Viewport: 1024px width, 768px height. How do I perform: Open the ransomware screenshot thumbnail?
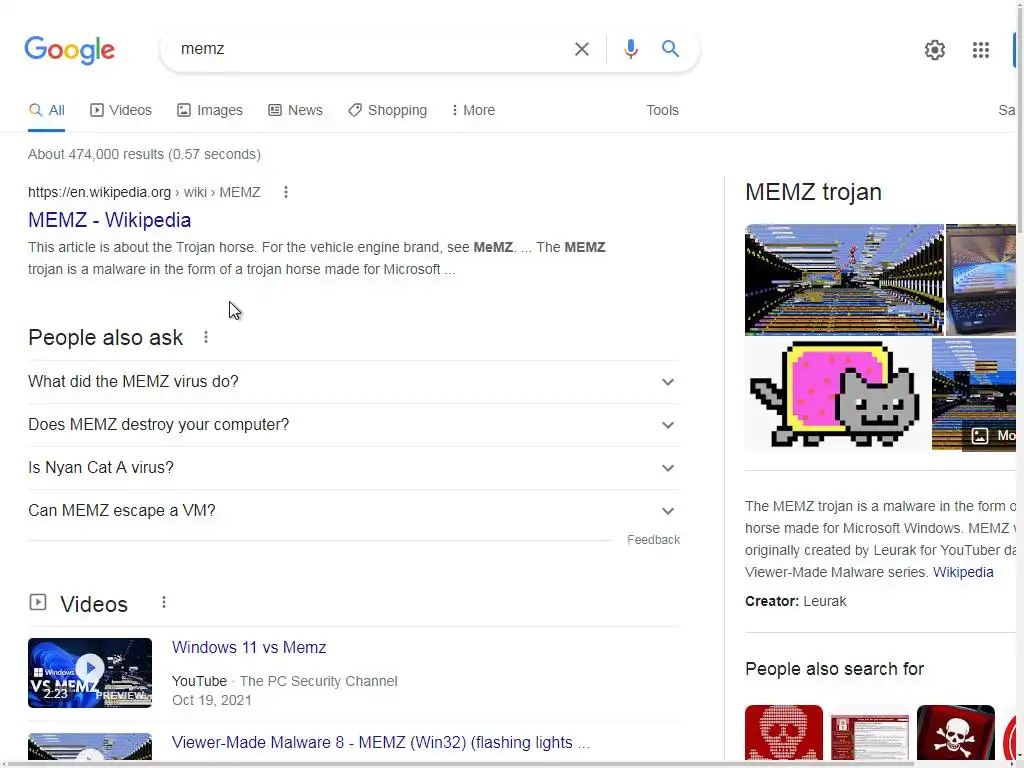pyautogui.click(x=870, y=736)
